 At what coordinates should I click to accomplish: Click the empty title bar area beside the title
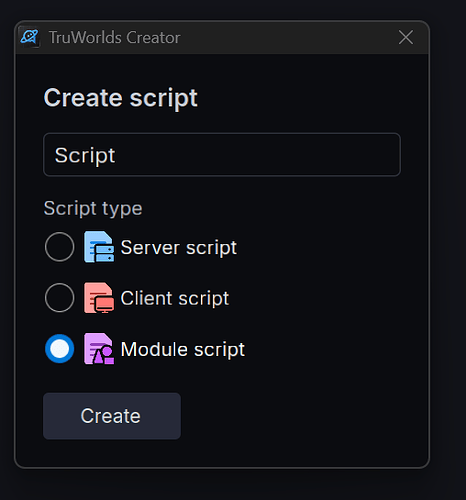click(287, 37)
